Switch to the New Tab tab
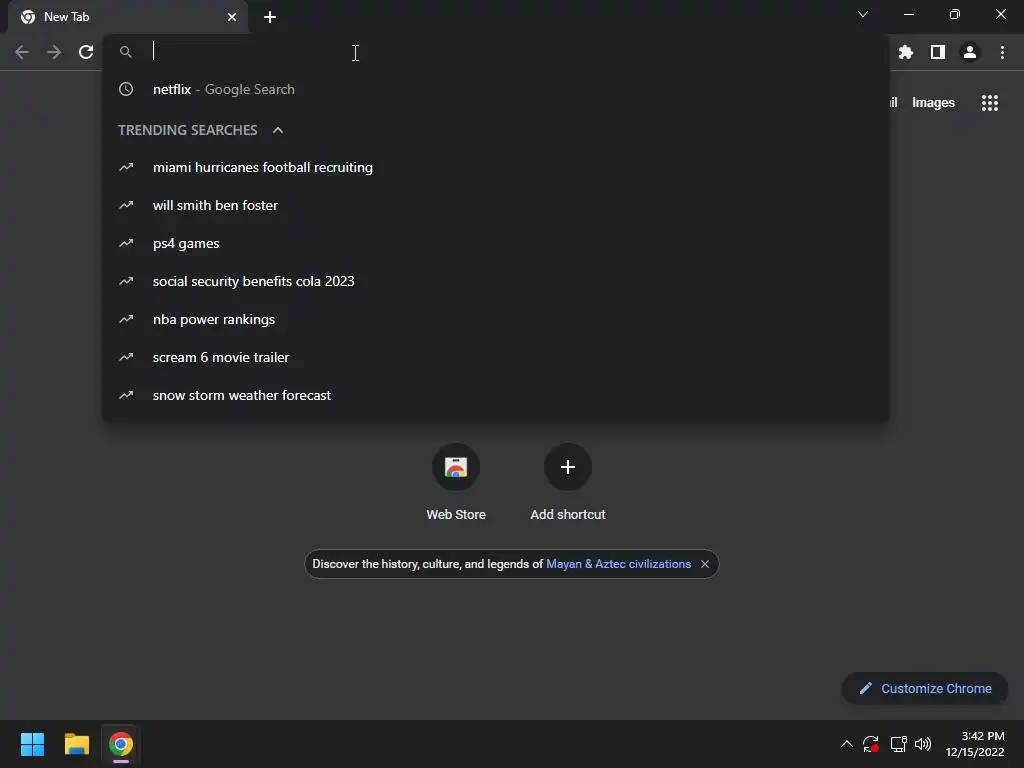 [x=128, y=17]
